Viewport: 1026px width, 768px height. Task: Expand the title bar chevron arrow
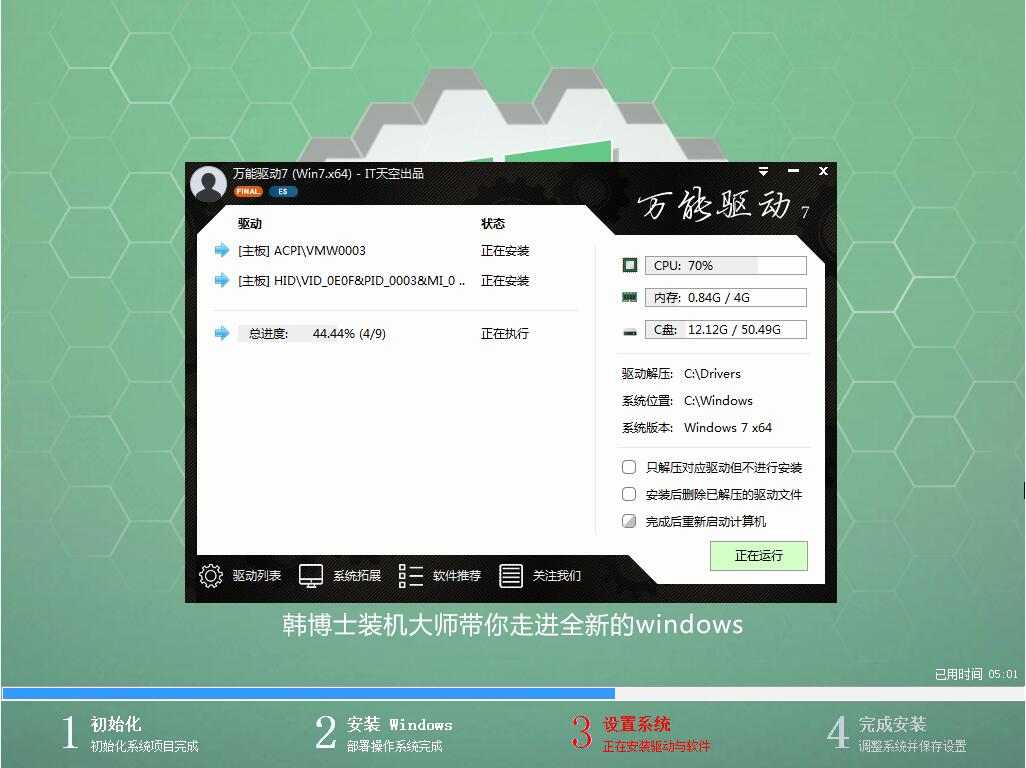[x=765, y=171]
